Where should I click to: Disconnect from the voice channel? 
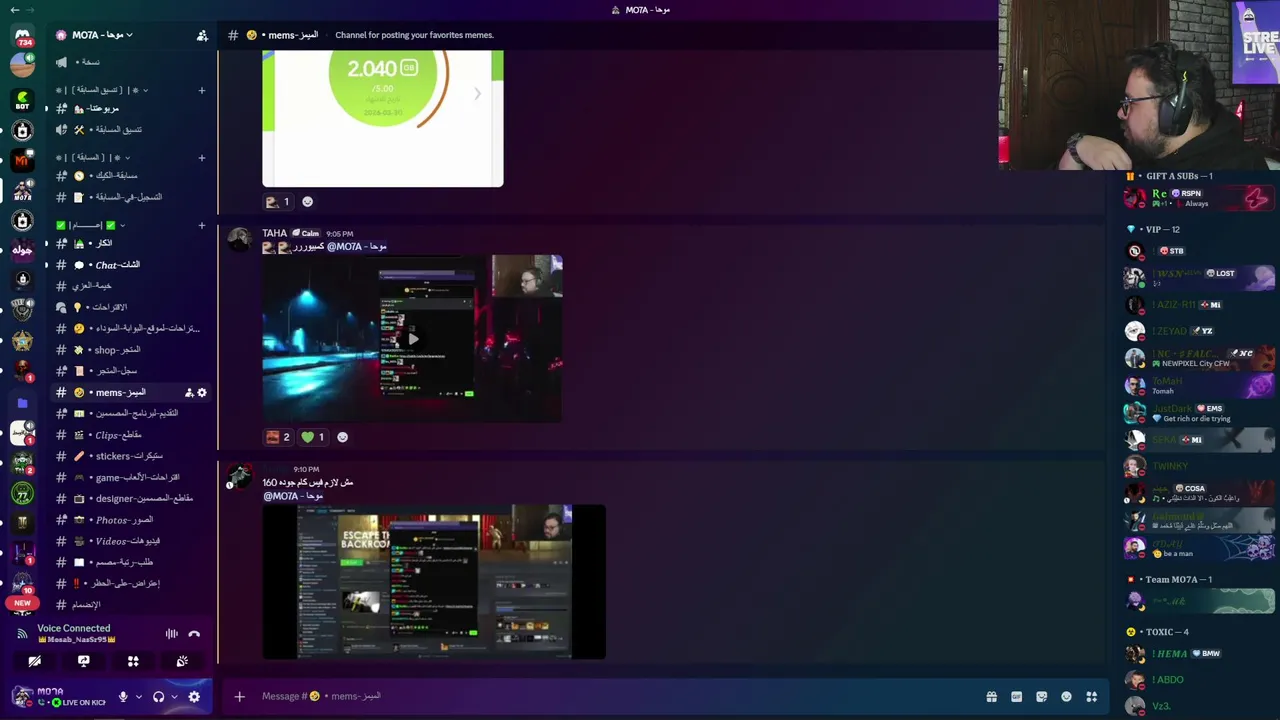pyautogui.click(x=194, y=634)
